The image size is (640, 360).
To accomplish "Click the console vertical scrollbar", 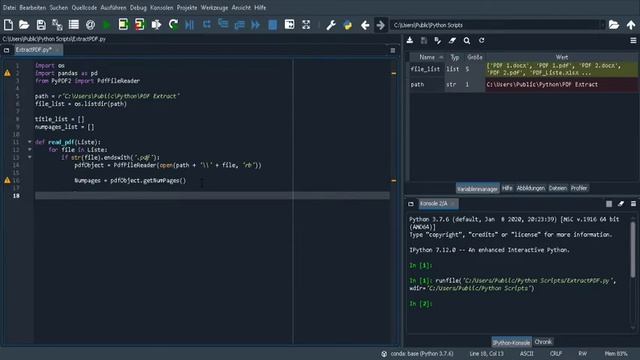I will [x=633, y=249].
